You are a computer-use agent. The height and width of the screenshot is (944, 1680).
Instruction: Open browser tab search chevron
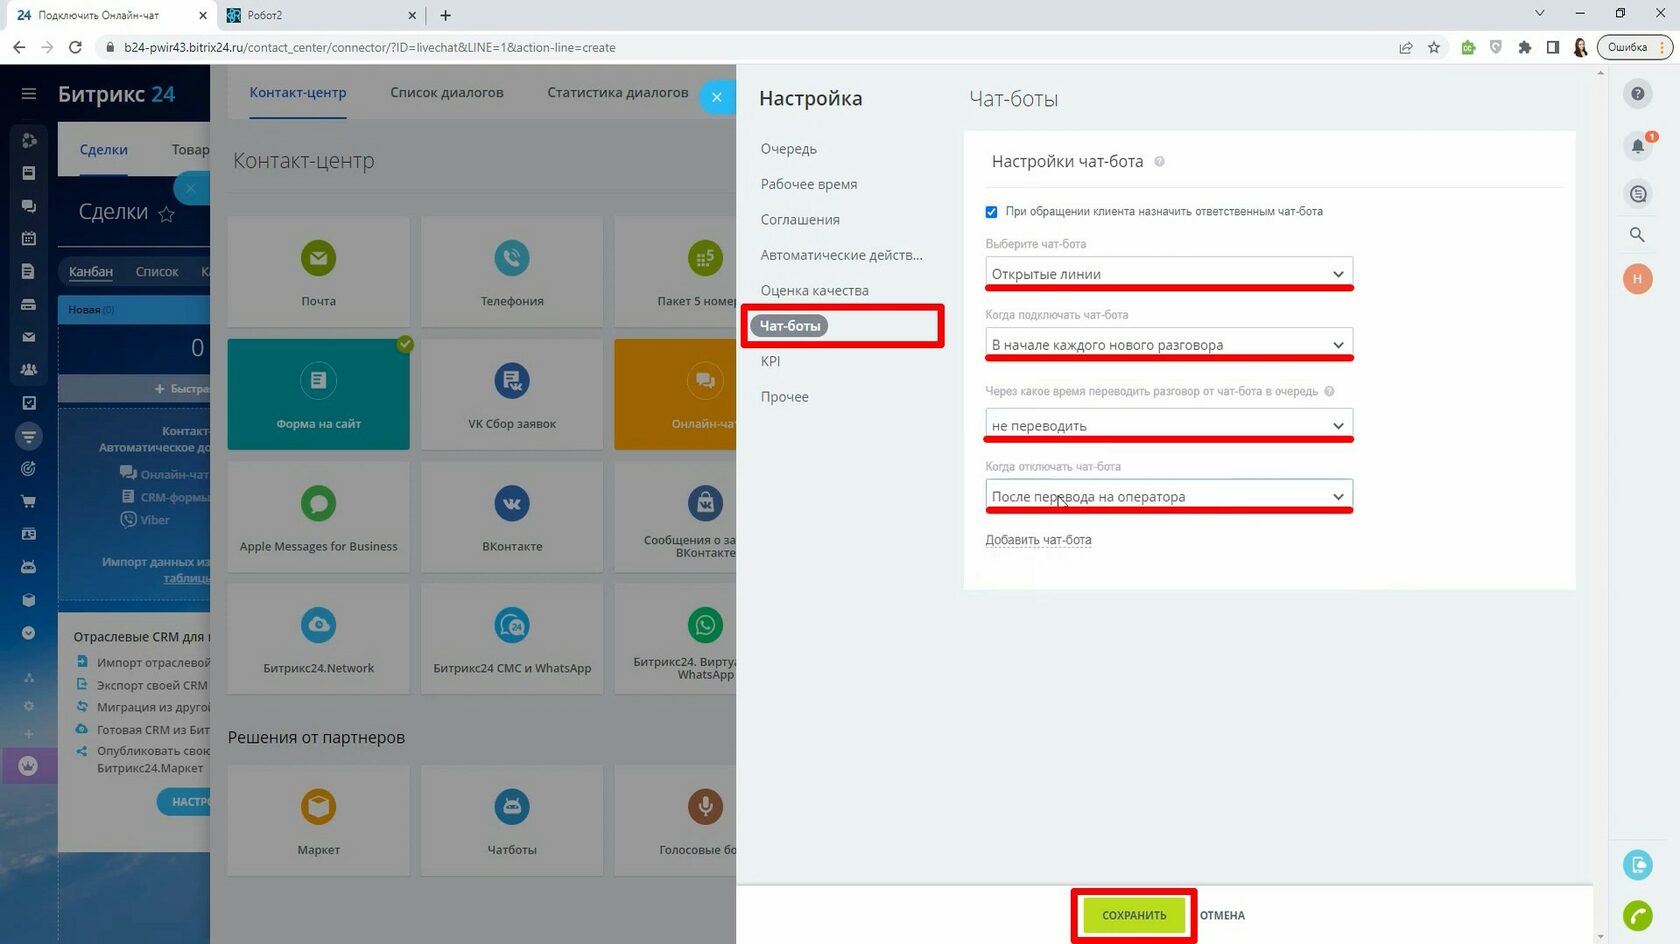1540,14
